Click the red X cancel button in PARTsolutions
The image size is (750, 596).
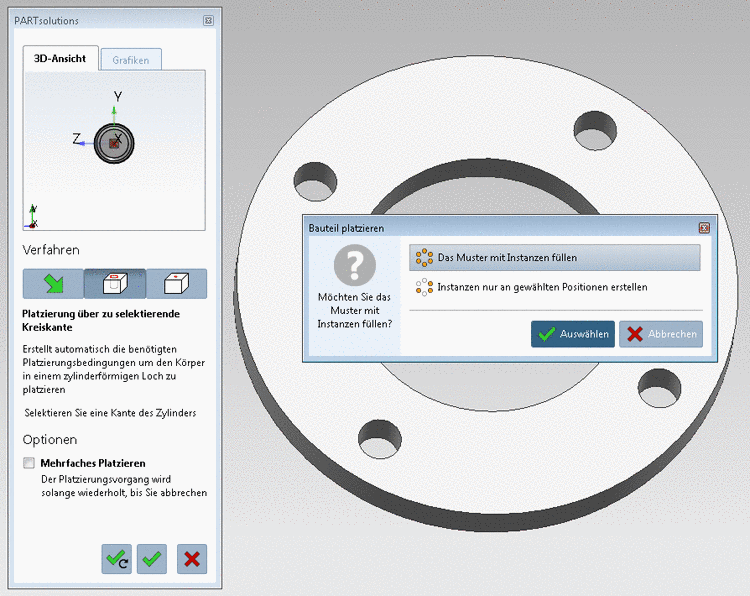pos(192,559)
